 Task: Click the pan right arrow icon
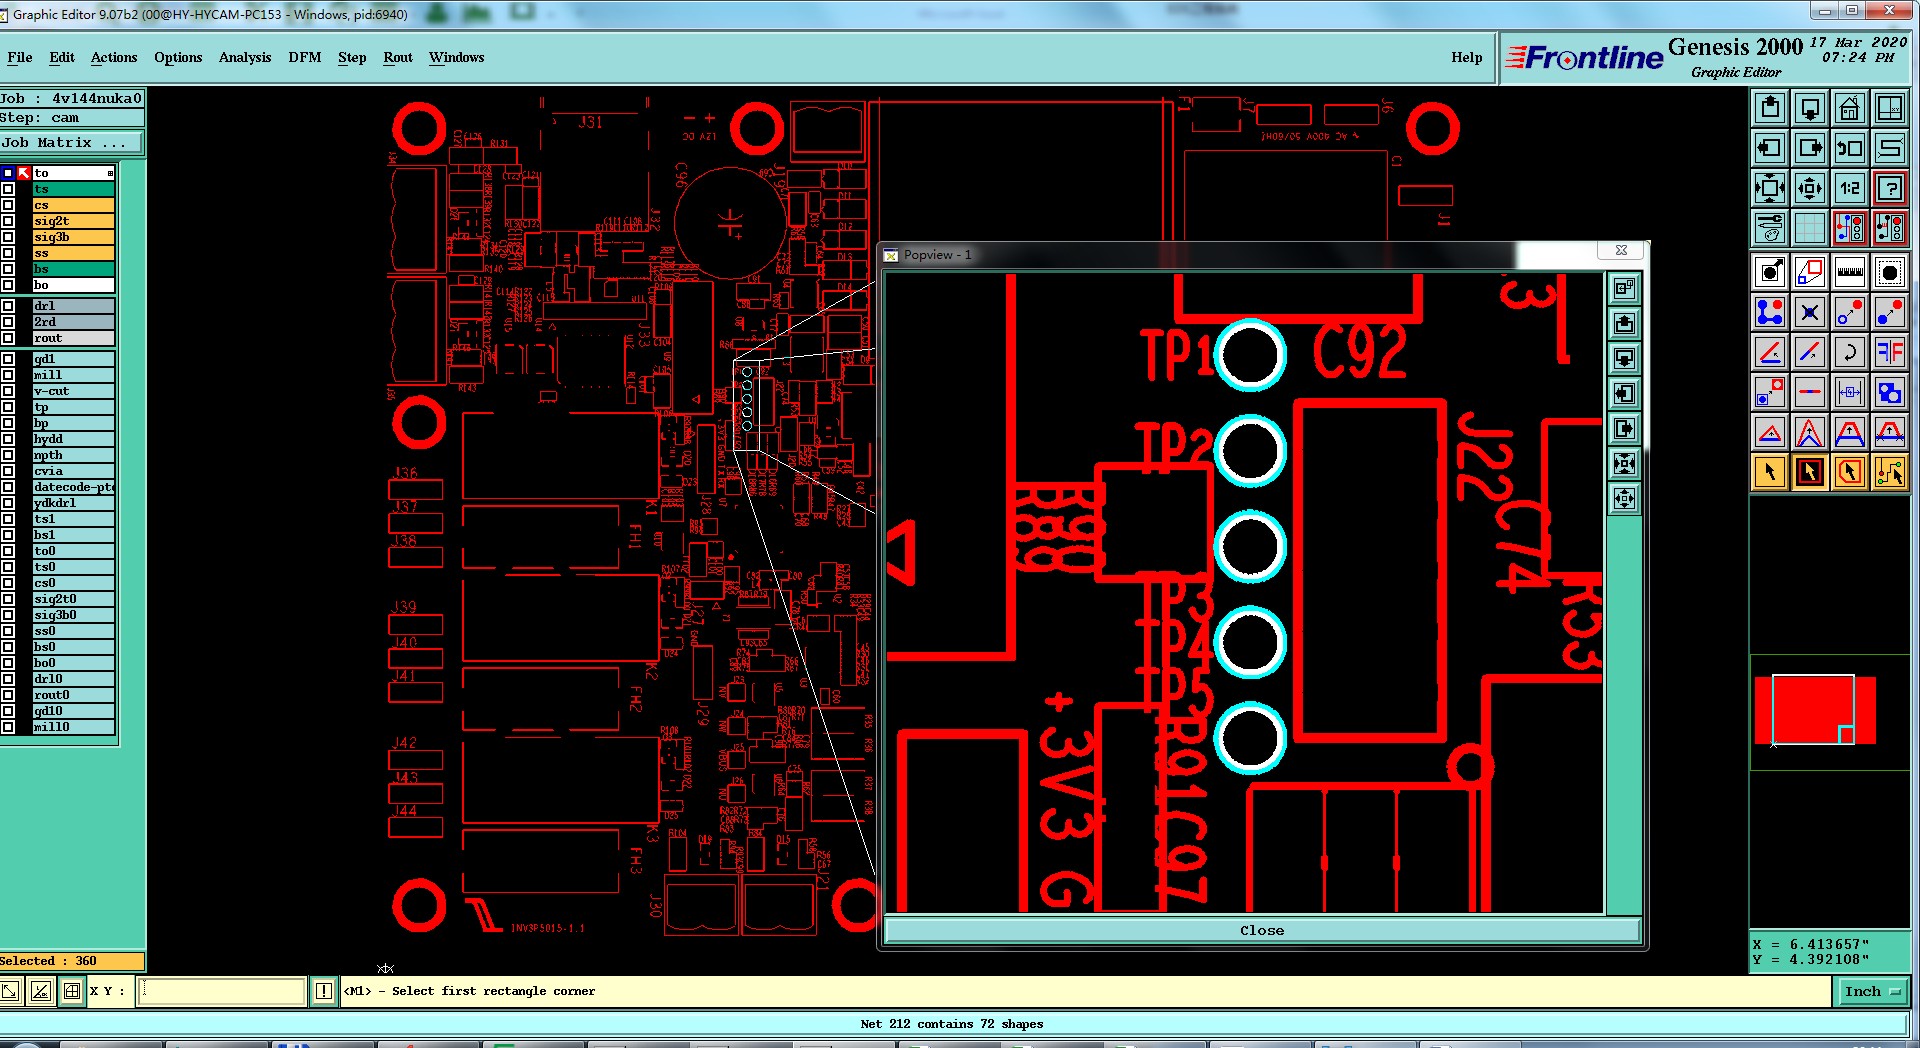(x=1809, y=148)
